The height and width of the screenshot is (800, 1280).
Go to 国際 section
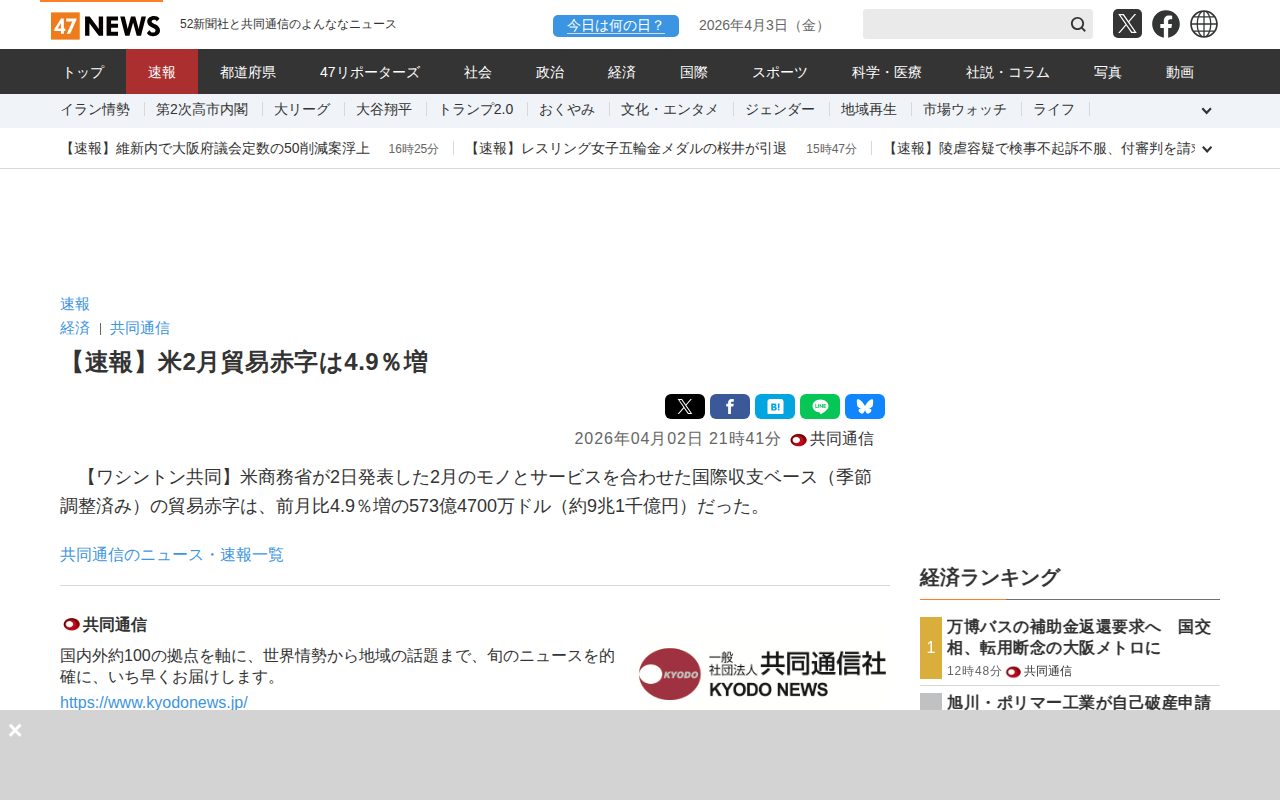(694, 72)
